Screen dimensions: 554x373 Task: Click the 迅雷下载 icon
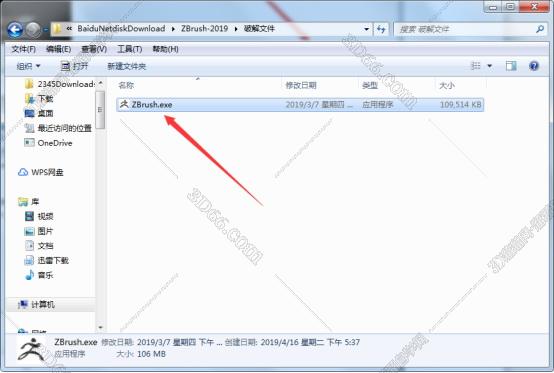[29, 260]
